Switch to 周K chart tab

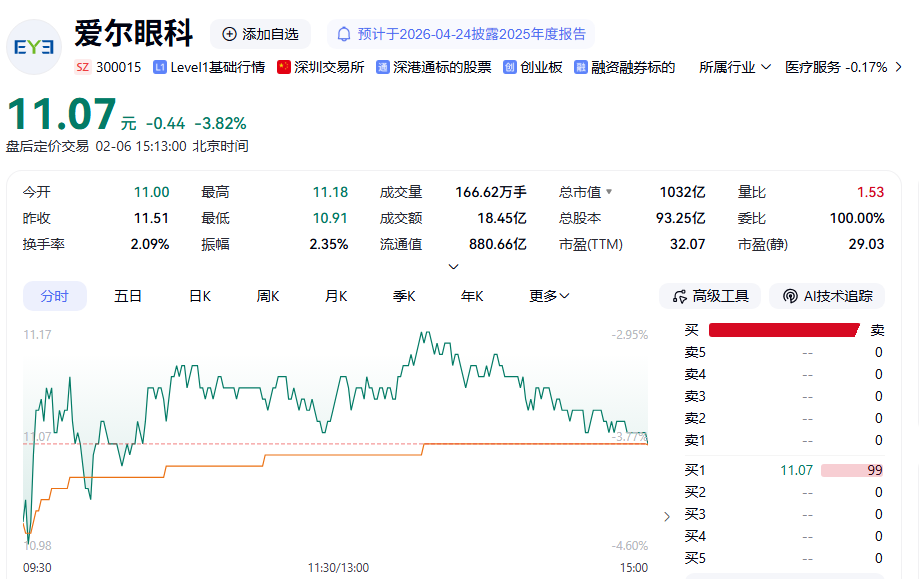coord(267,296)
